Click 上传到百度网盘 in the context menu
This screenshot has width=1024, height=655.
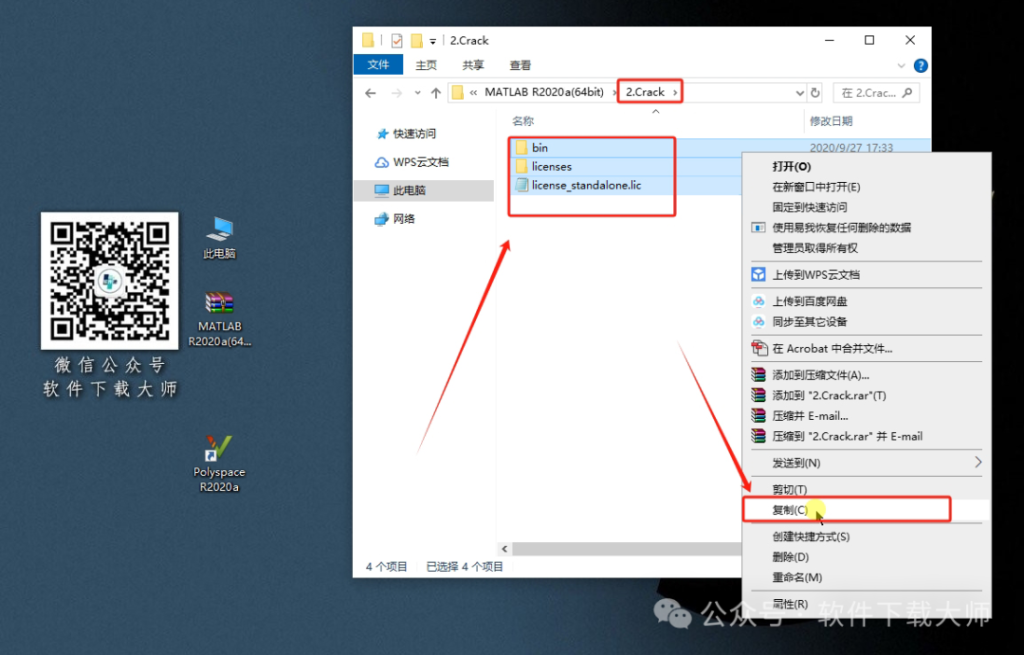click(x=809, y=301)
